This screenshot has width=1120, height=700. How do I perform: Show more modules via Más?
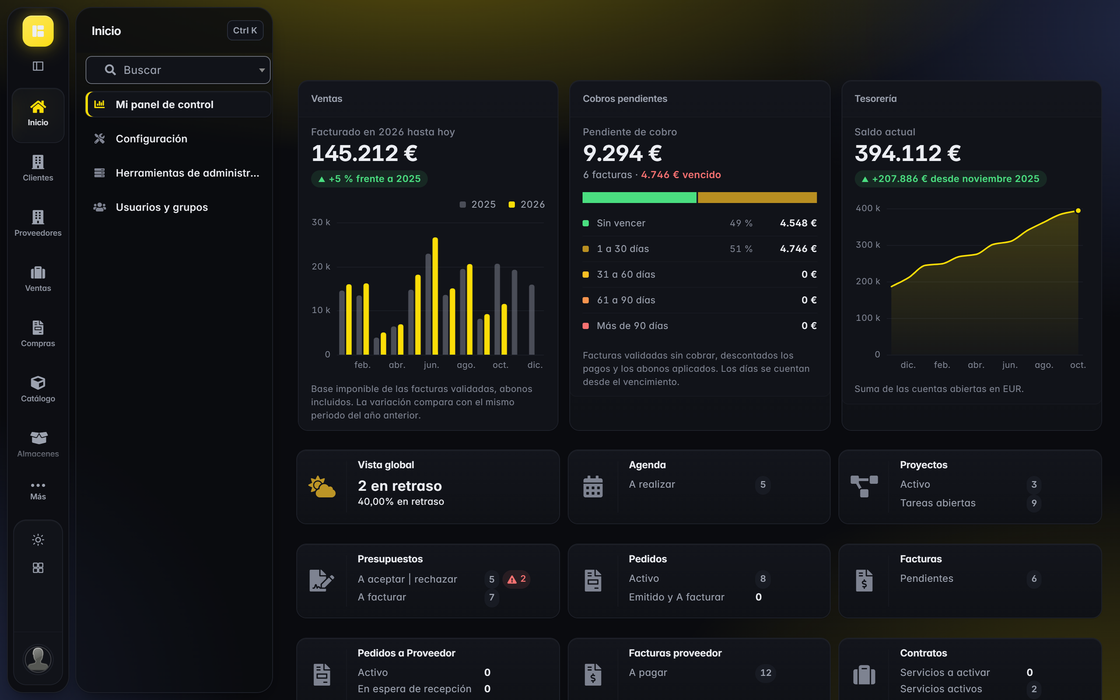point(38,490)
